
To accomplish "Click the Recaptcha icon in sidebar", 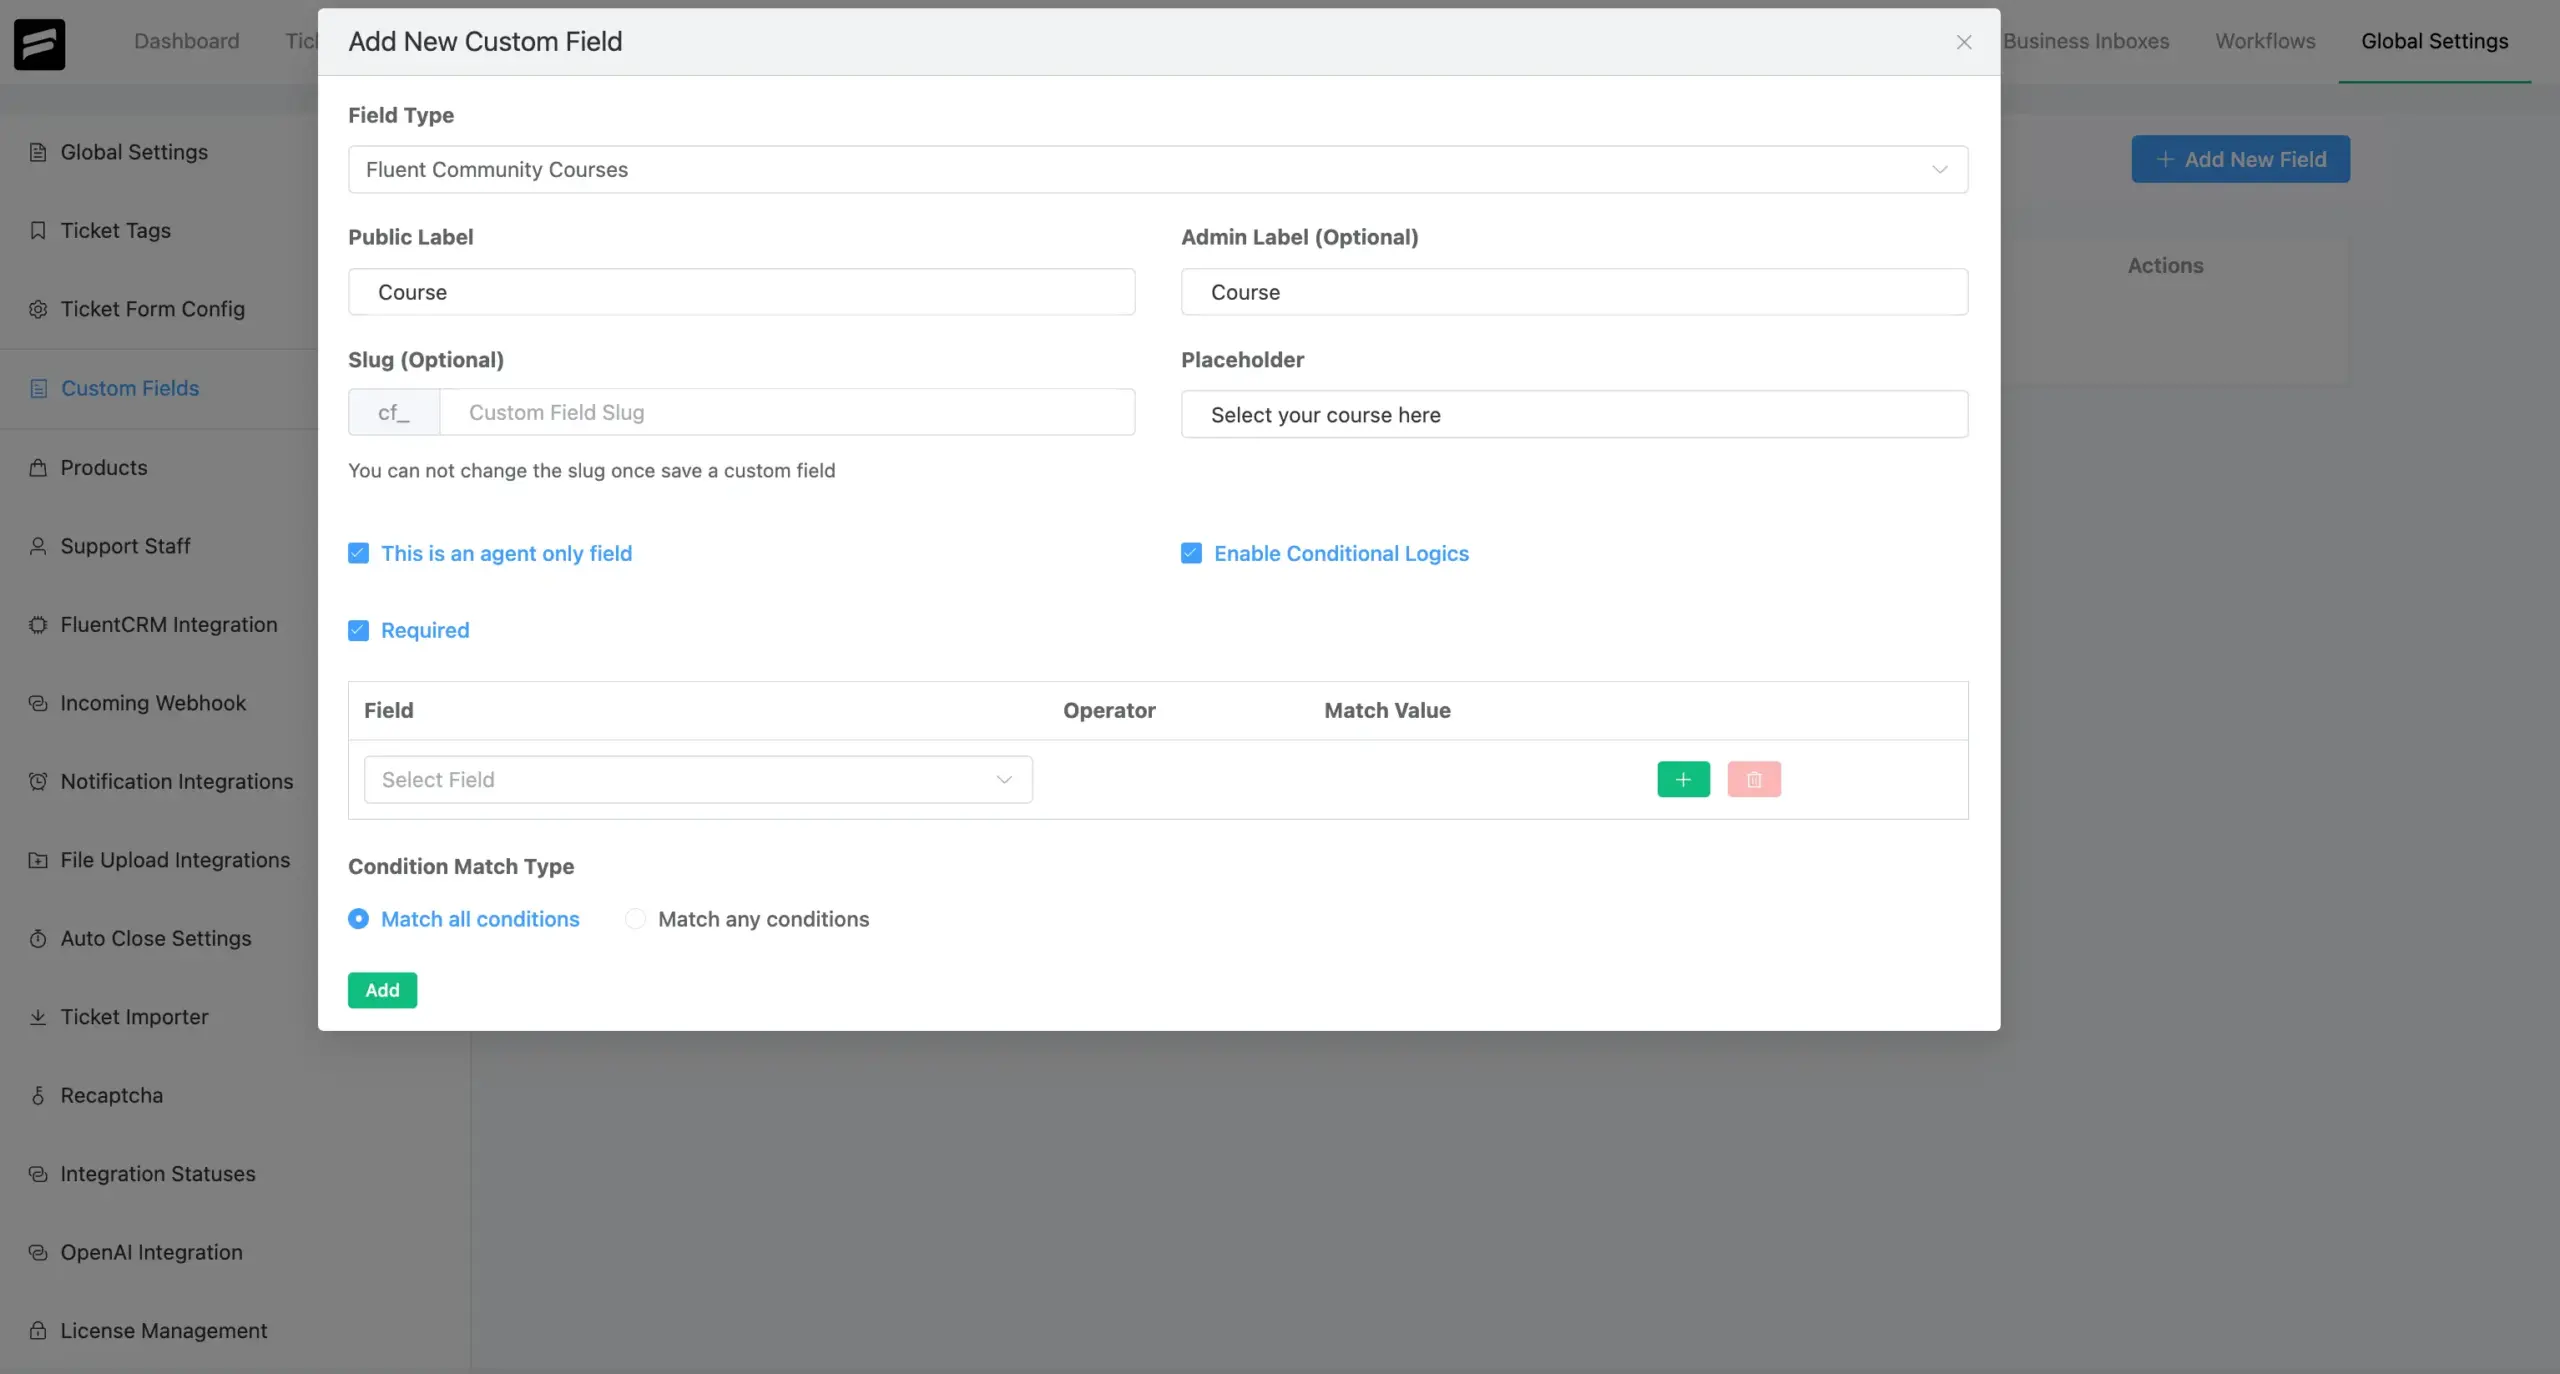I will tap(38, 1095).
